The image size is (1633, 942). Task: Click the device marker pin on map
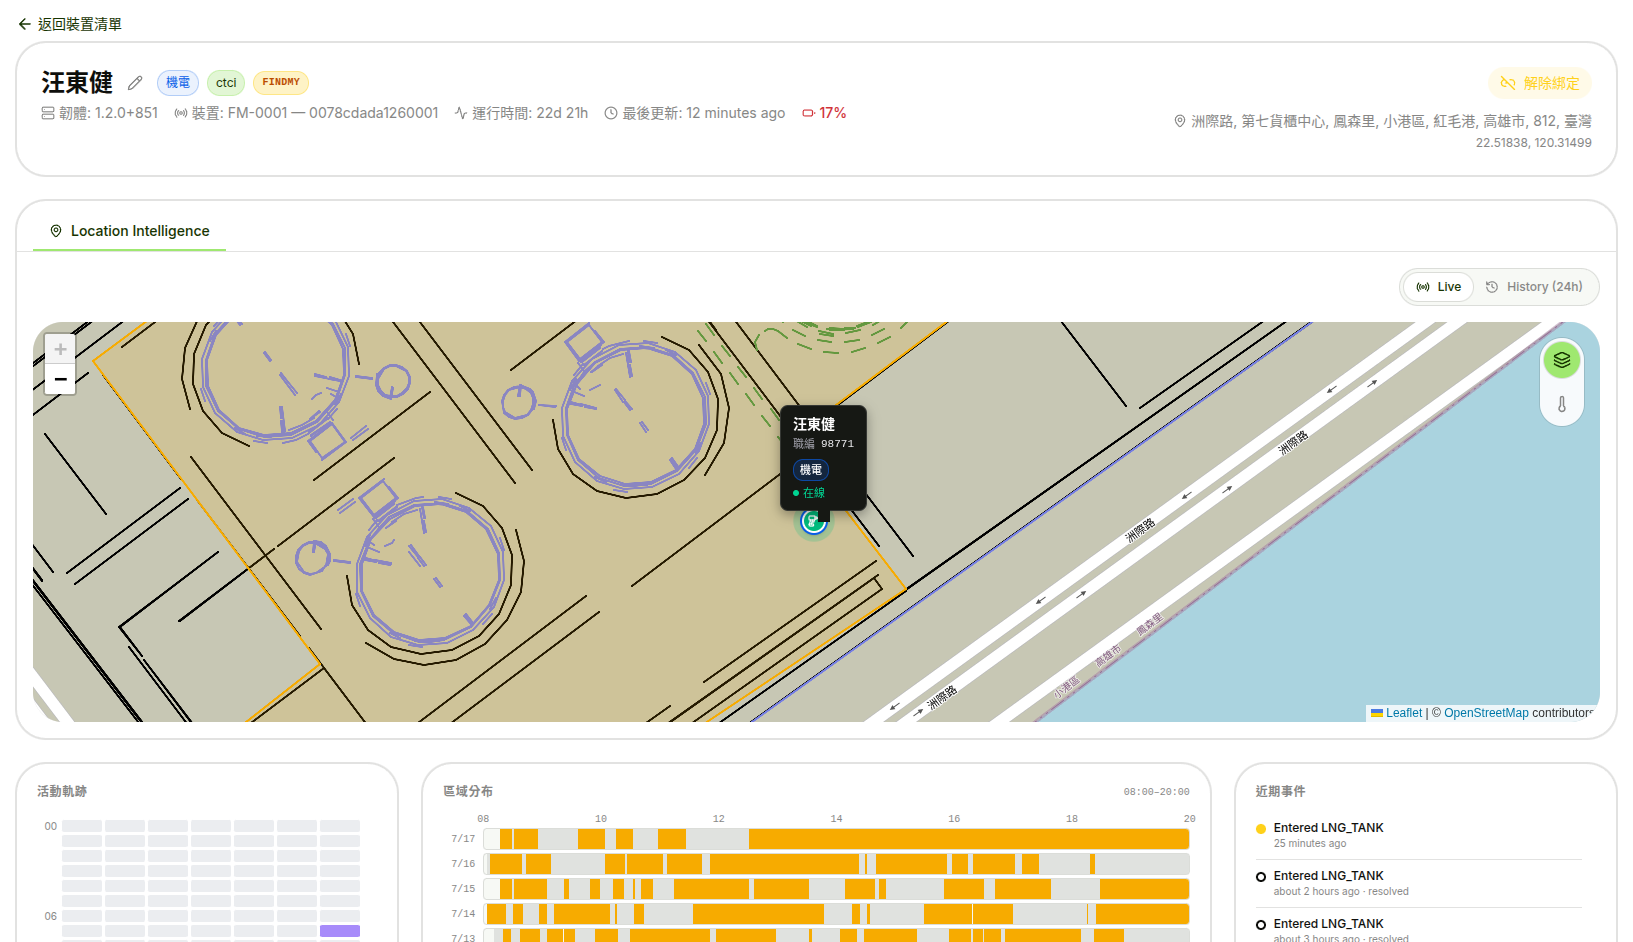point(813,522)
